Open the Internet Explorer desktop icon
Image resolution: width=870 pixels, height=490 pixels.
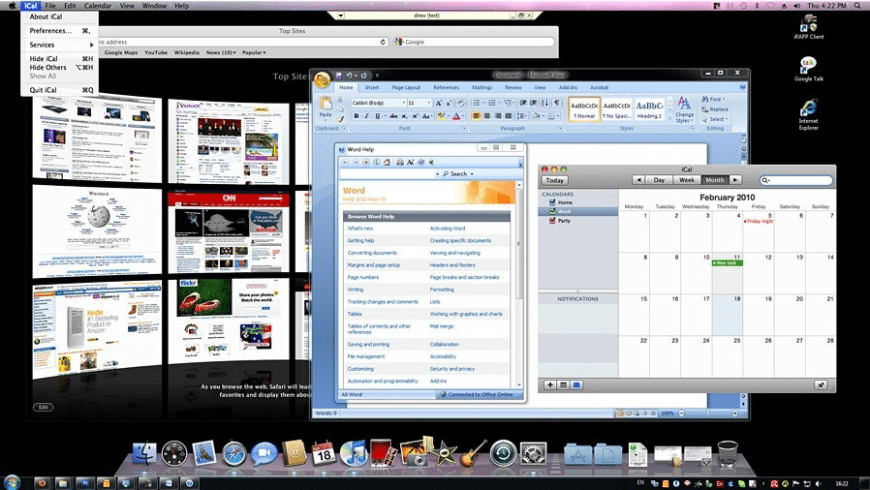(808, 115)
